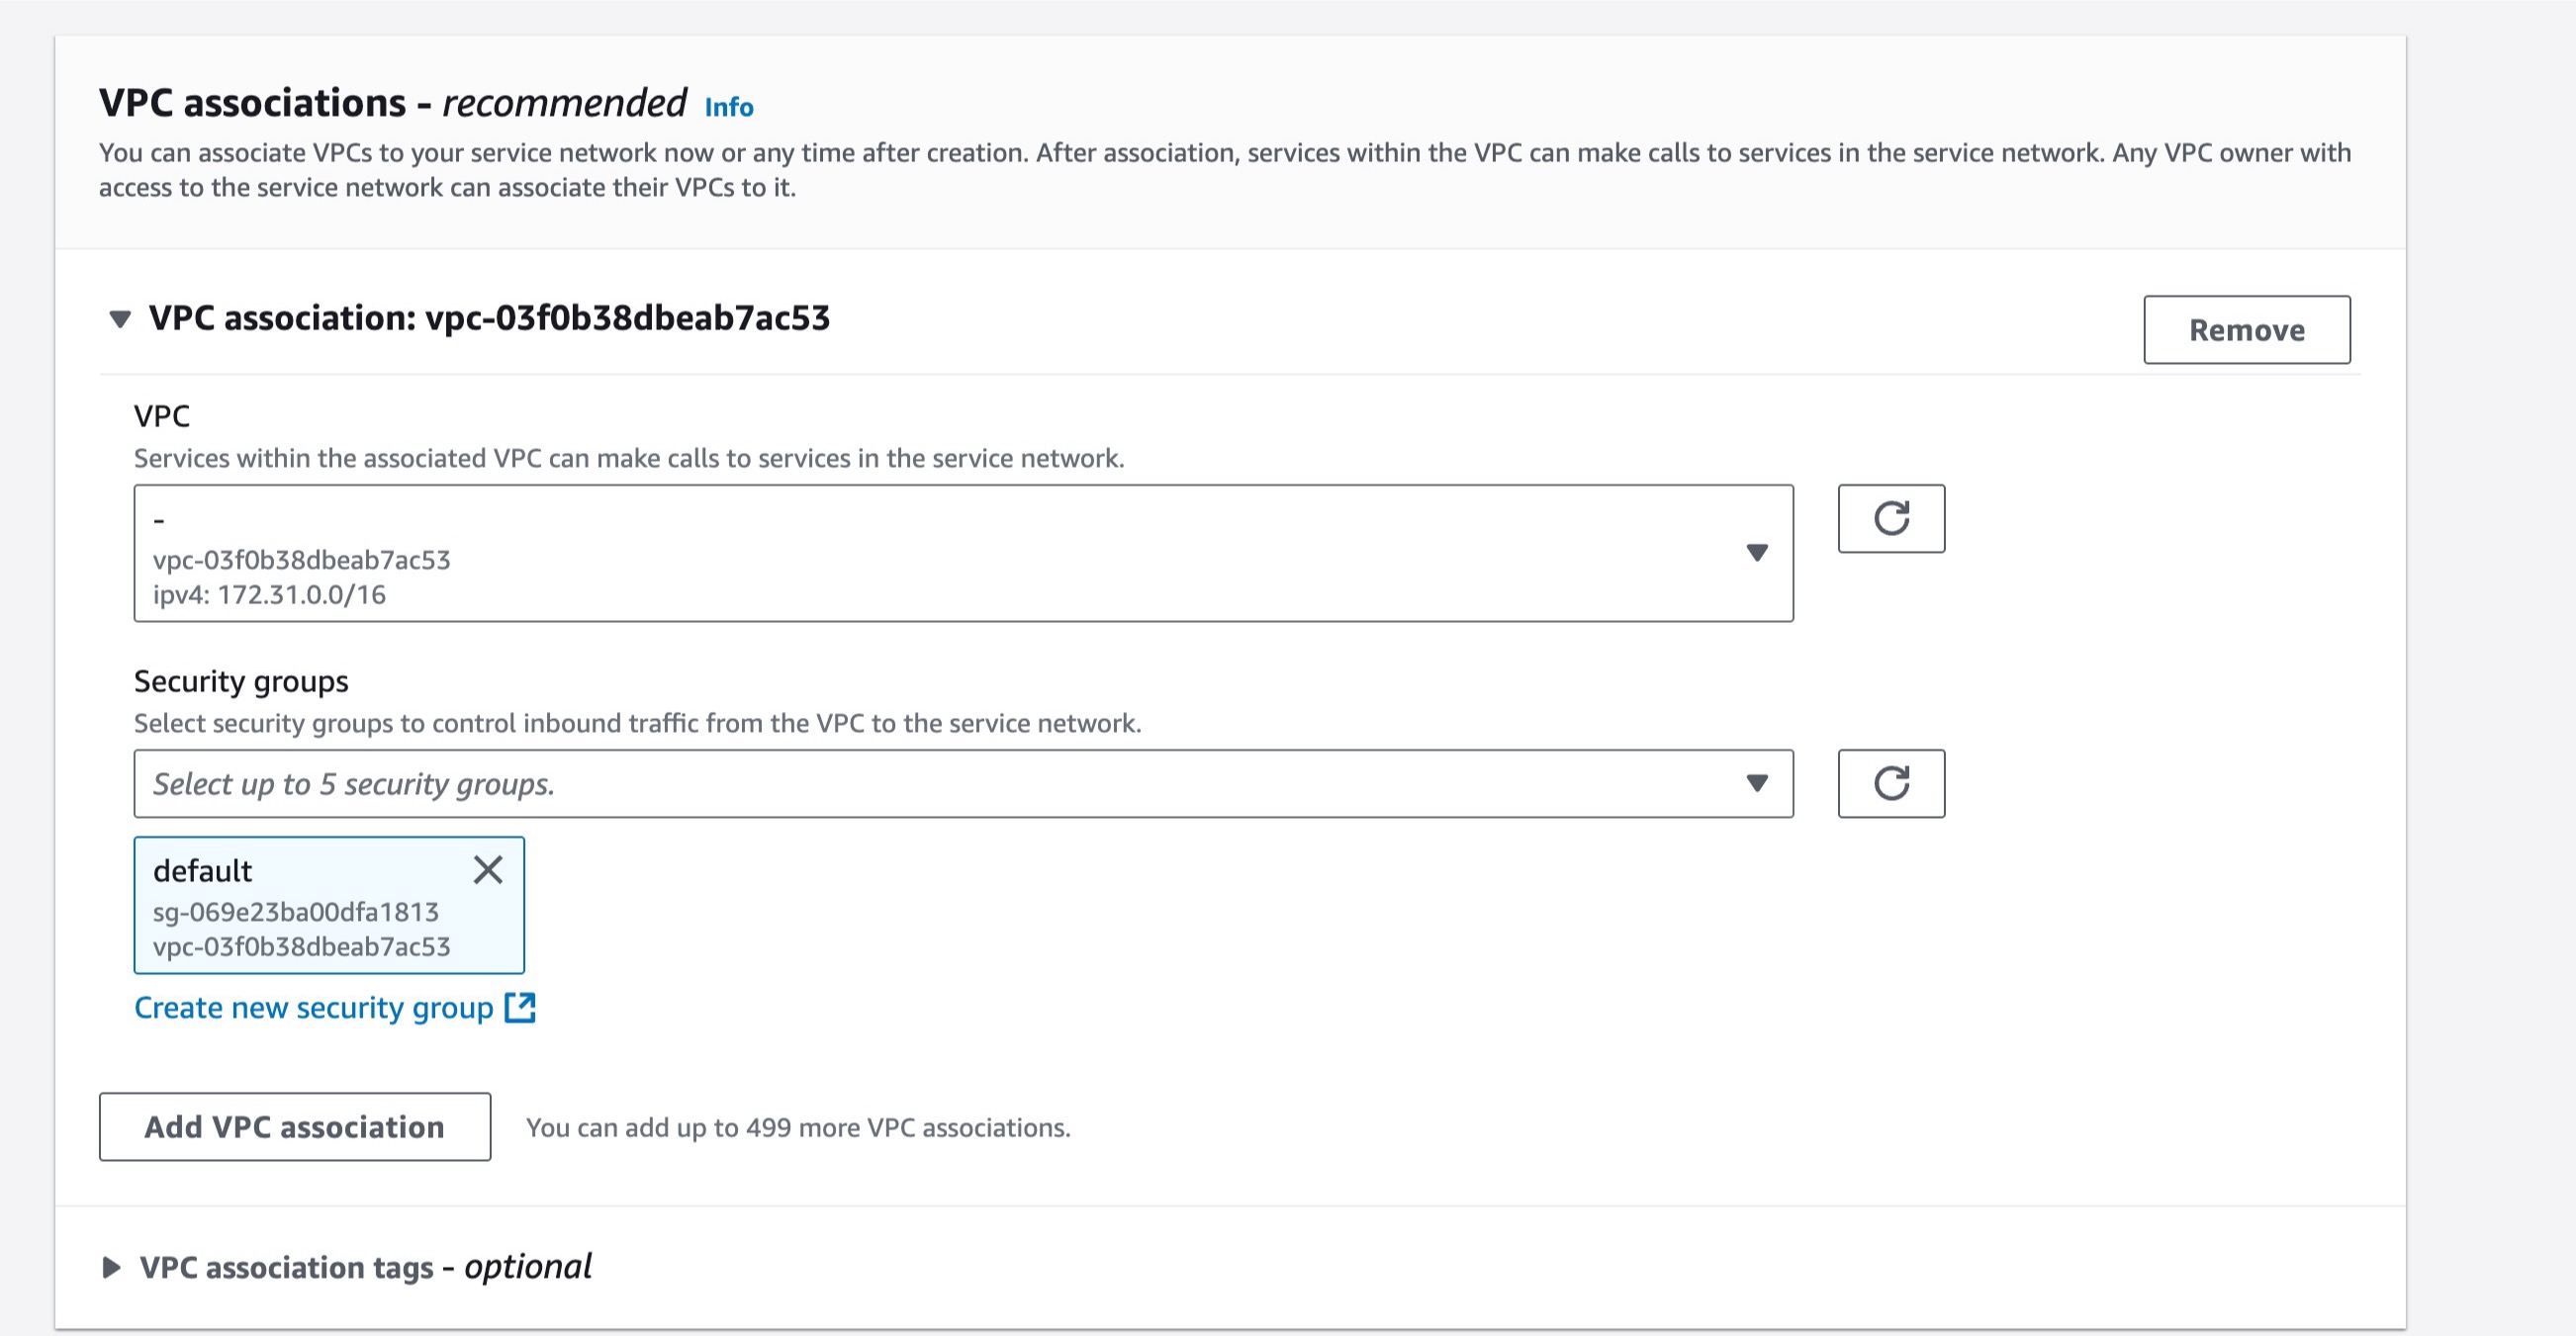Click the ipv4 172.31.0.0/16 line in VPC selector

click(269, 595)
